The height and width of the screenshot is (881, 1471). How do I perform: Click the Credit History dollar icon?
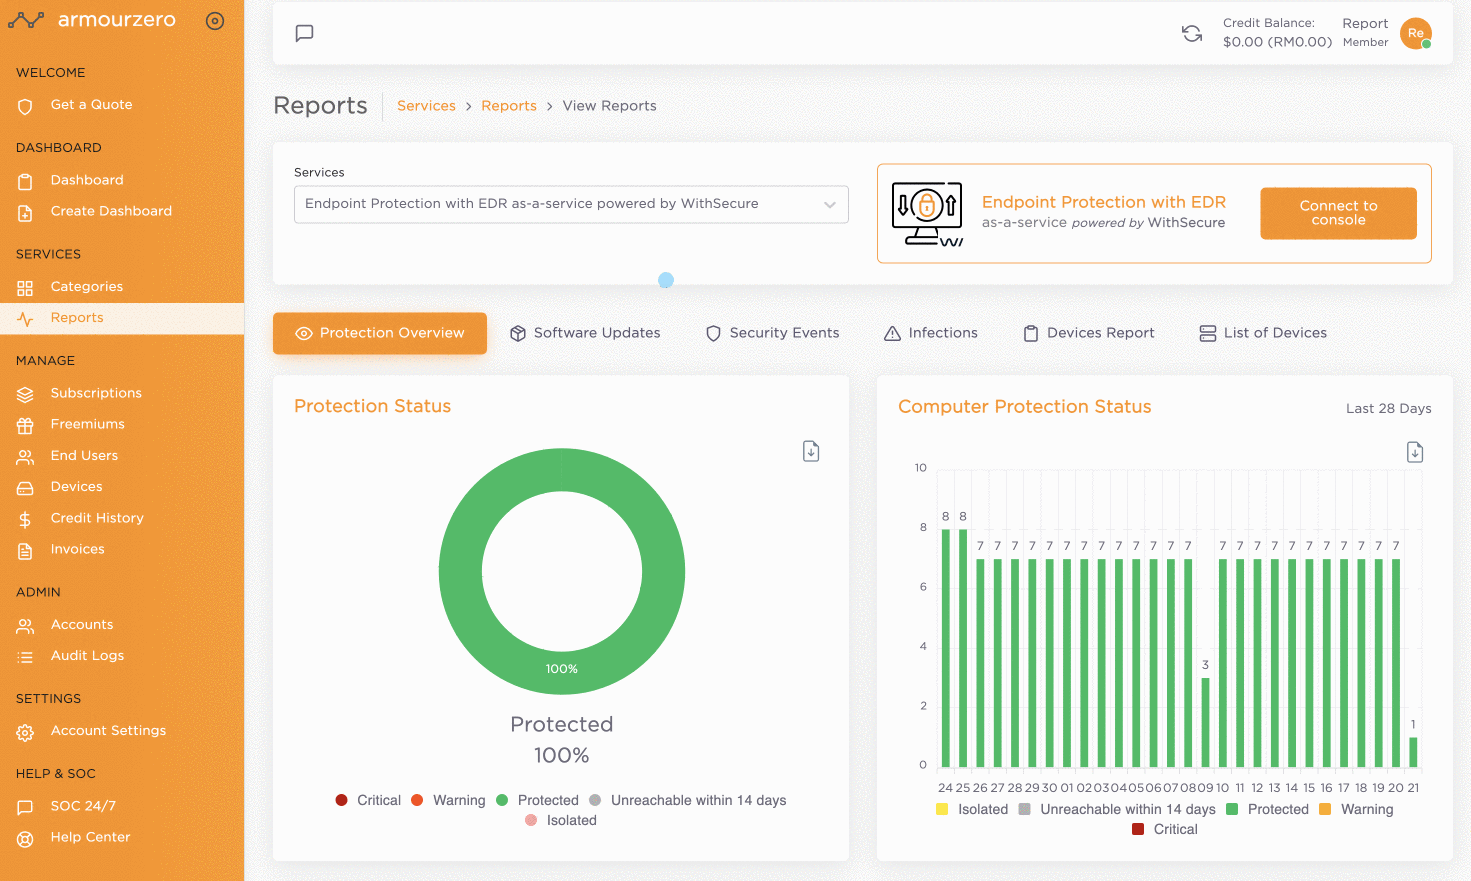[x=25, y=519]
